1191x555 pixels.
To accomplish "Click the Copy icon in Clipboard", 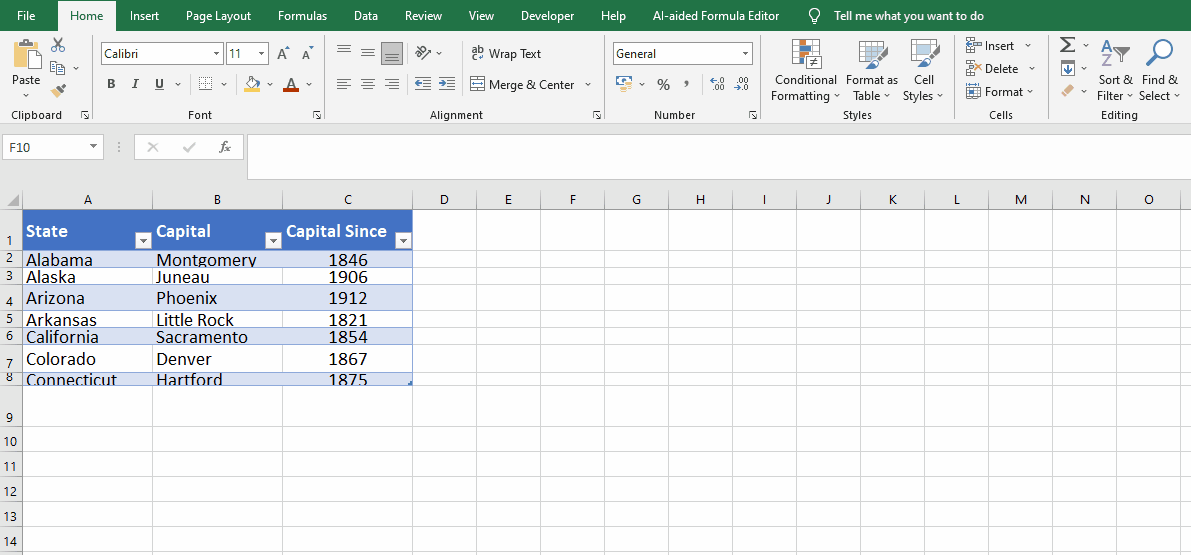I will coord(58,68).
